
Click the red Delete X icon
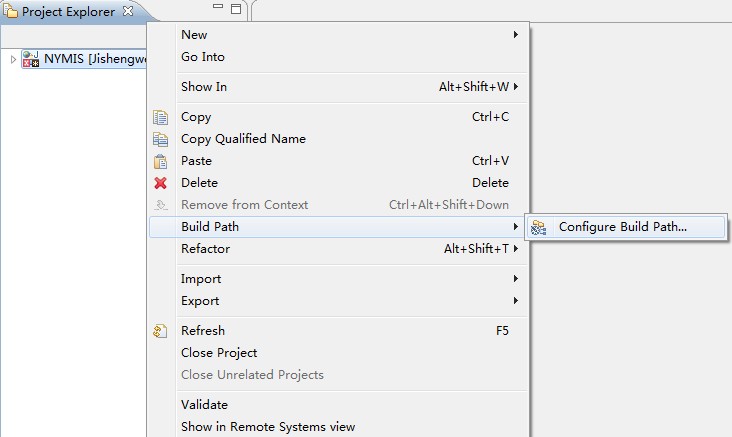pos(160,183)
